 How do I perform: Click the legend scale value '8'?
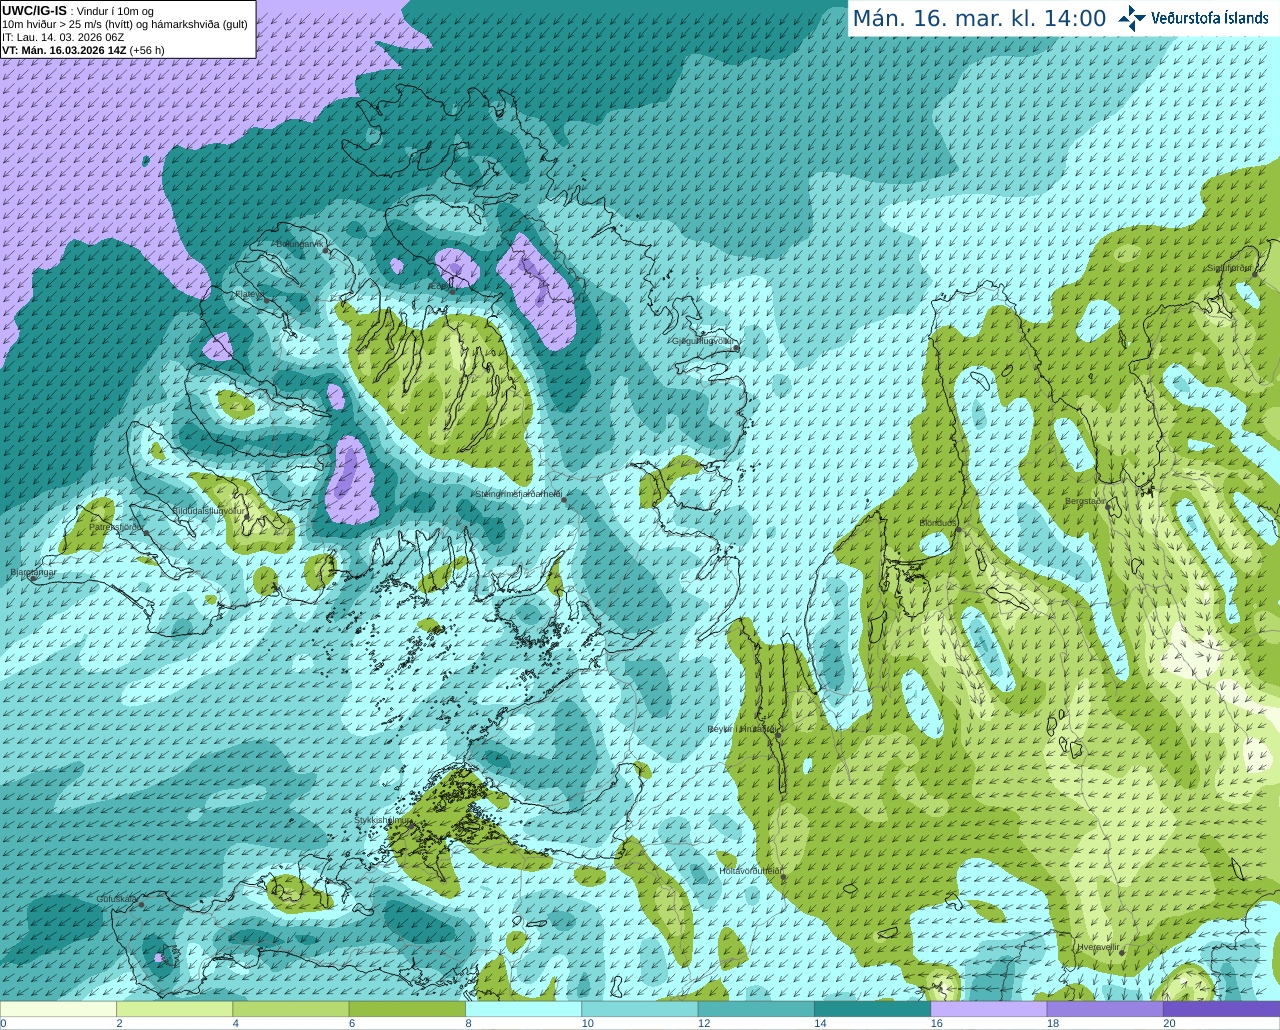(x=468, y=1023)
